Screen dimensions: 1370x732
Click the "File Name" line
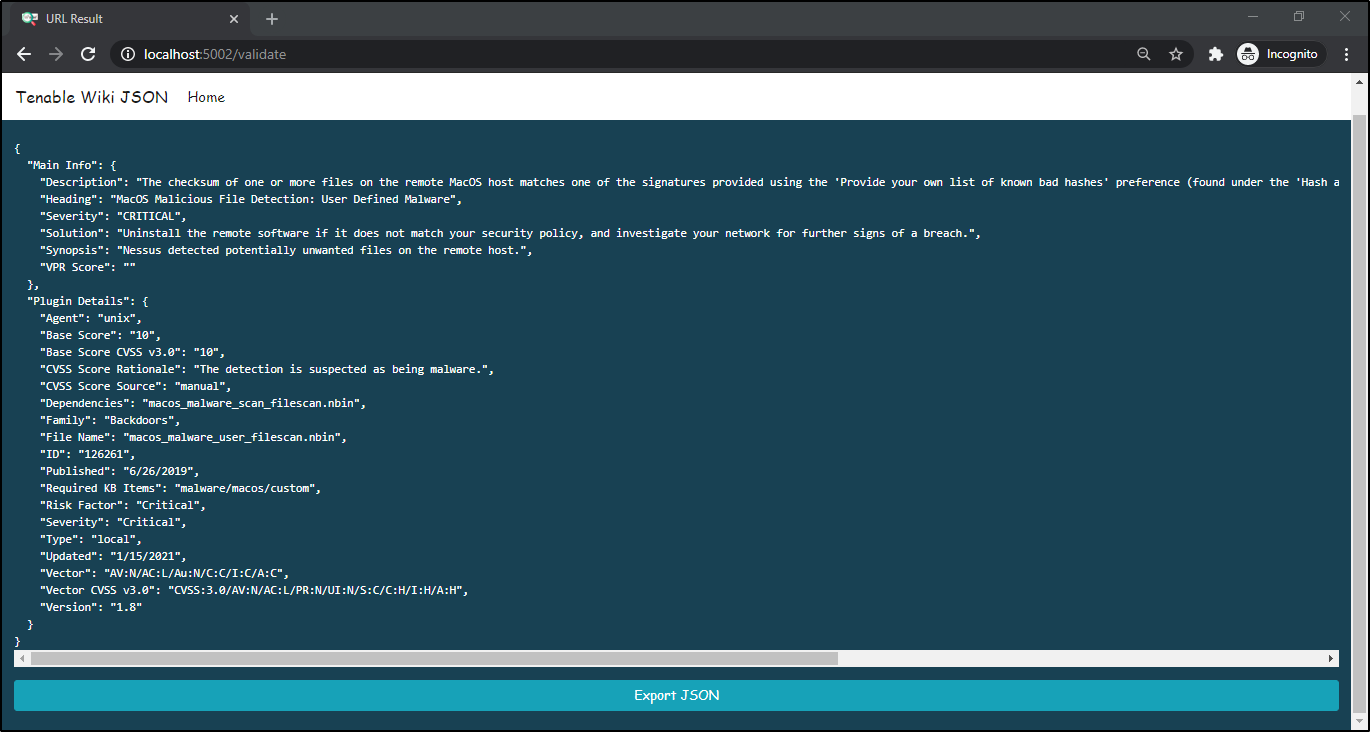coord(193,437)
